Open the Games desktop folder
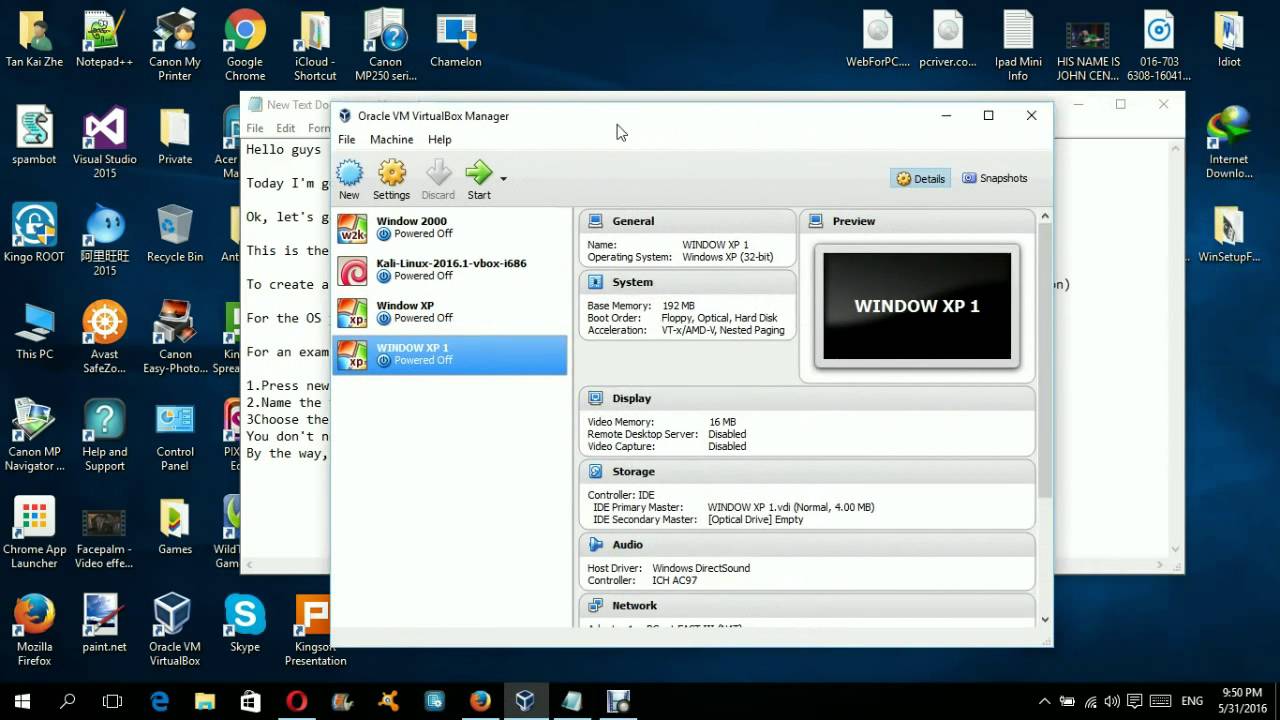 (x=175, y=526)
